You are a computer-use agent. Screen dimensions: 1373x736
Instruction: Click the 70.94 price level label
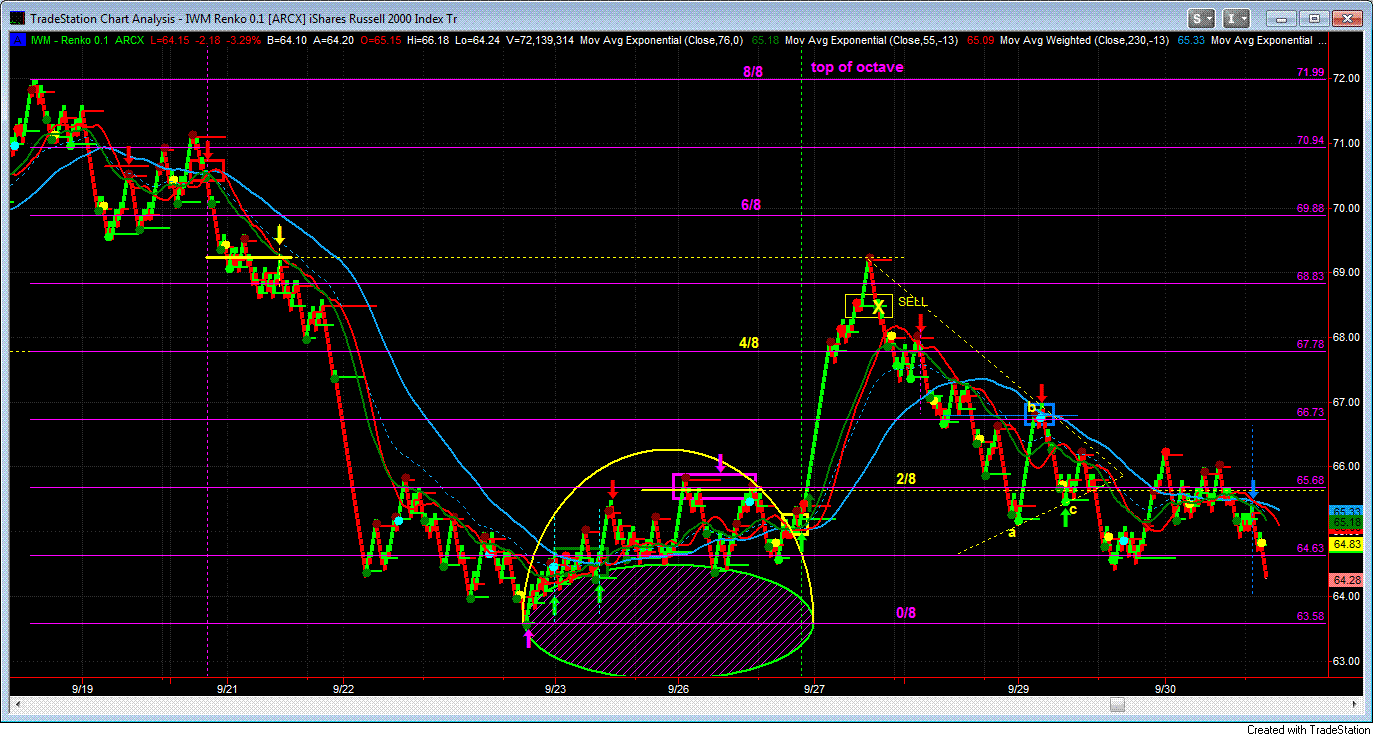click(1310, 141)
